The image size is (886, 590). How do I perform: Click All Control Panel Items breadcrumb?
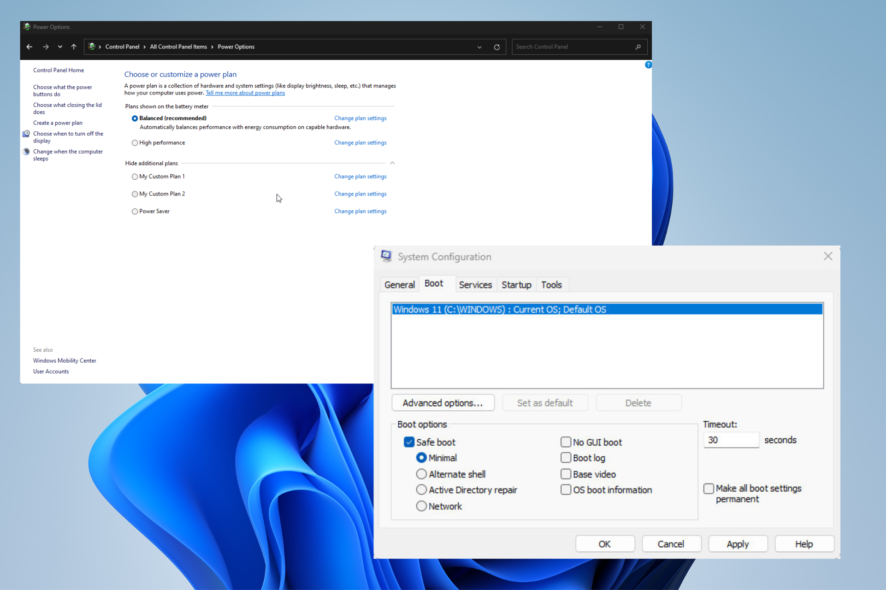[179, 47]
